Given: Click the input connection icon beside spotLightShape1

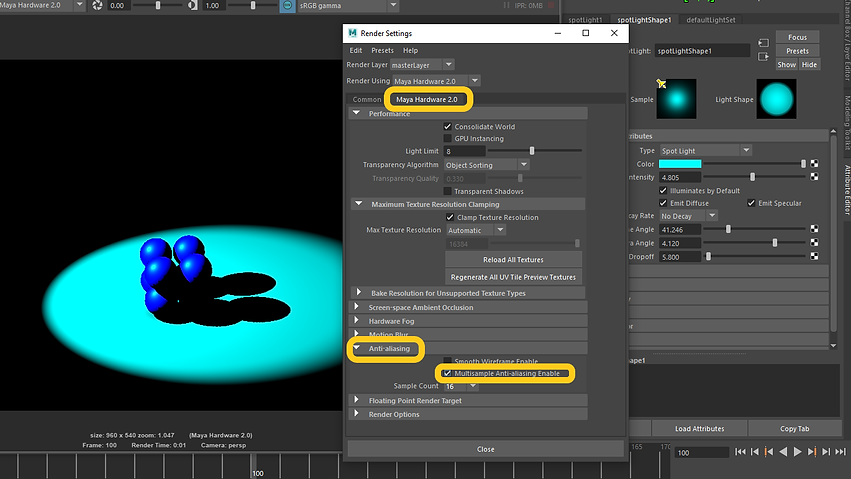Looking at the screenshot, I should coord(764,43).
